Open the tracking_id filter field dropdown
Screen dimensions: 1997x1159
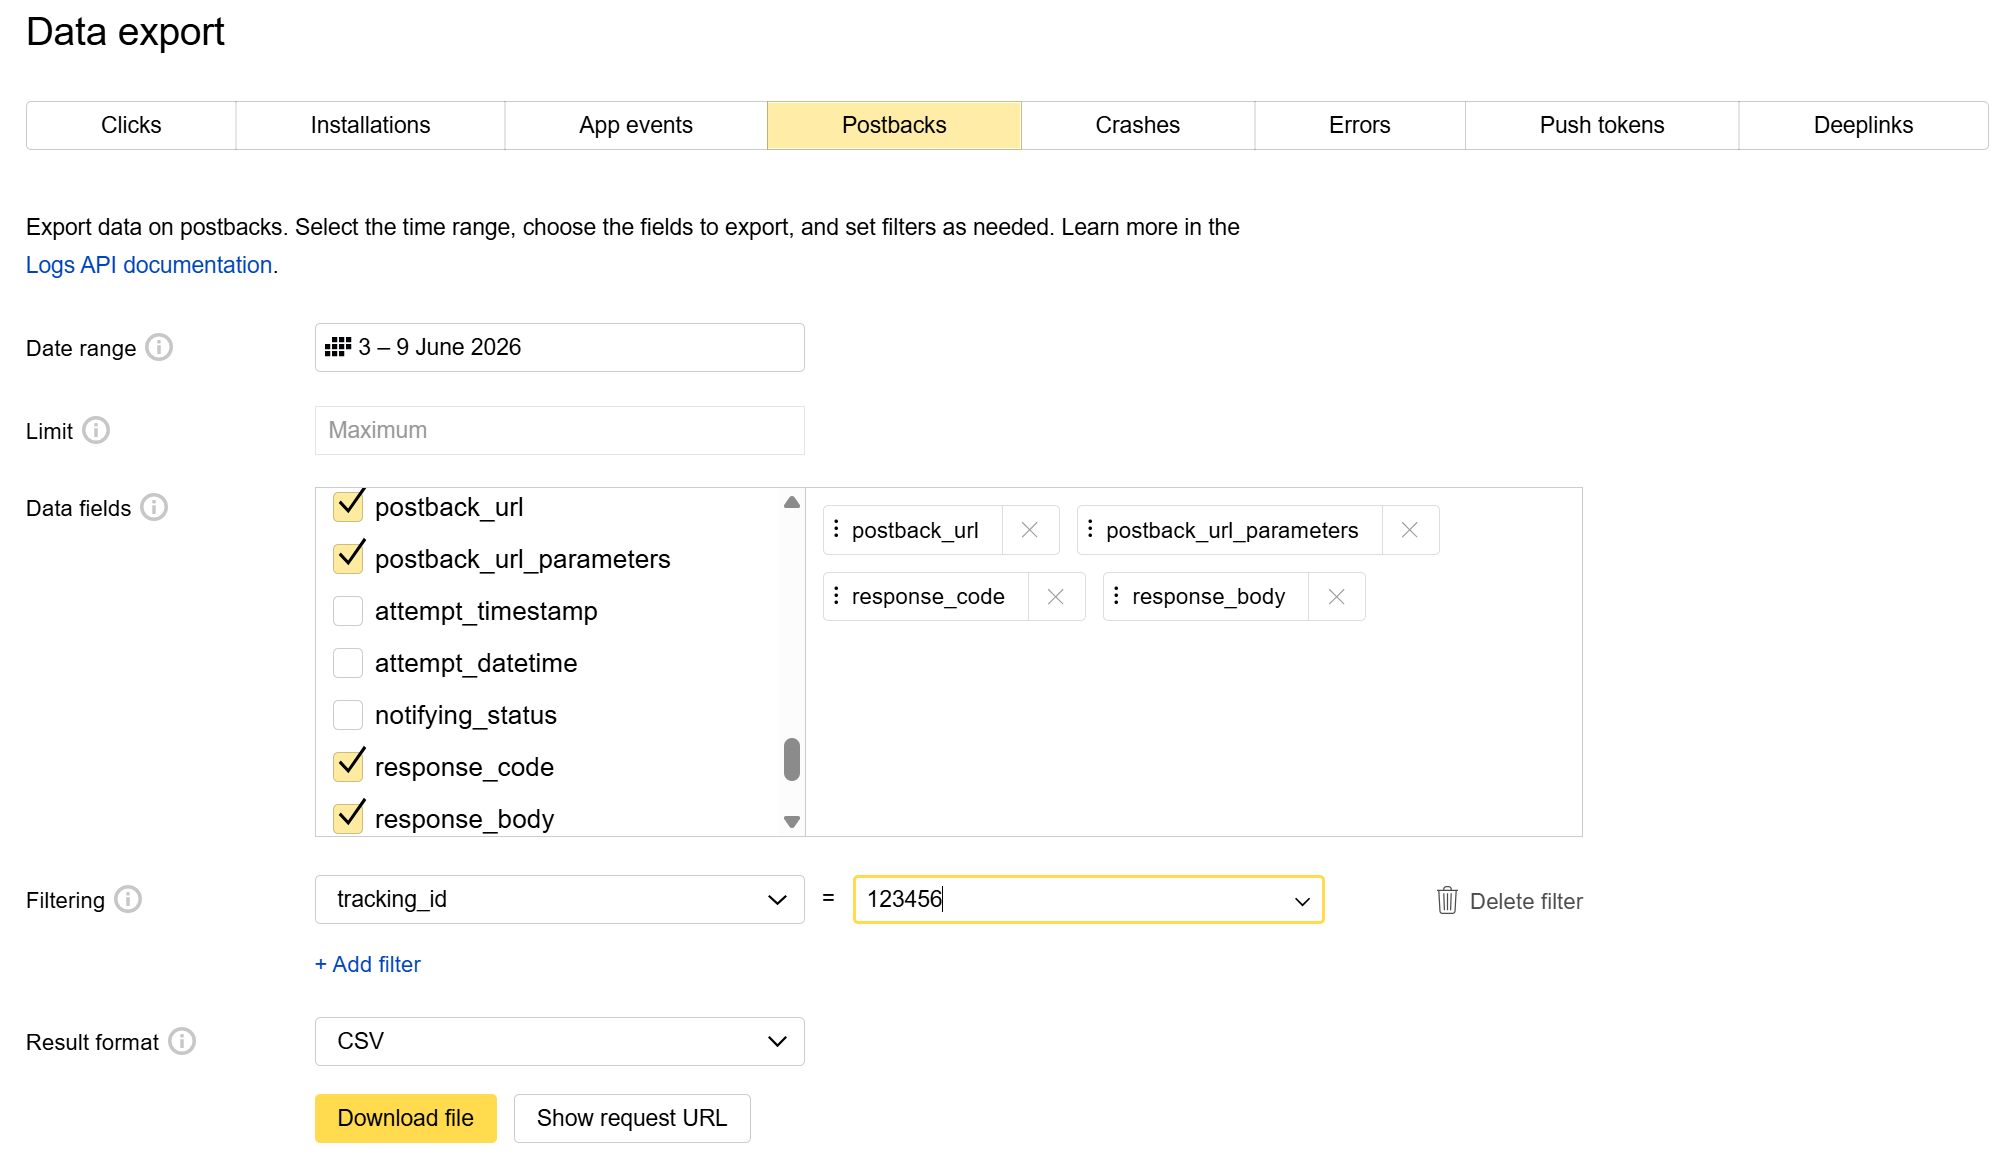click(560, 899)
